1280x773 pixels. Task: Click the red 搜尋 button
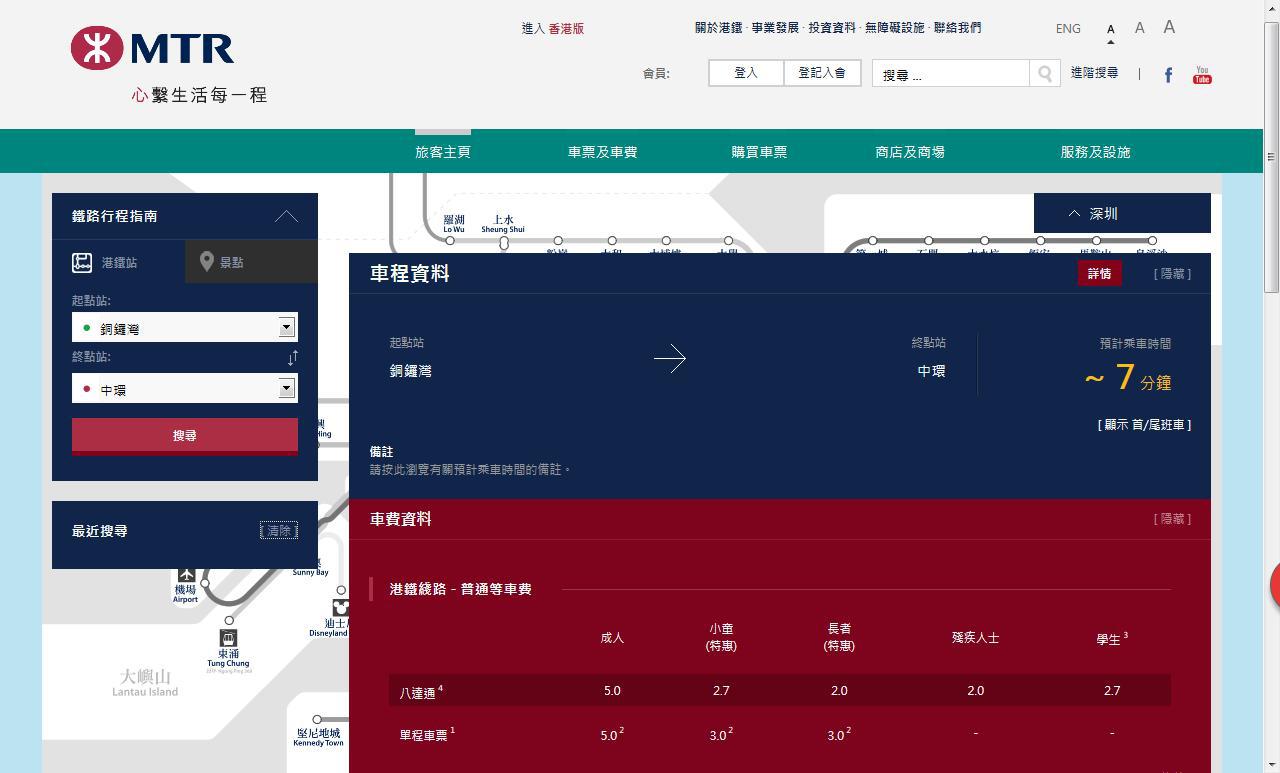(x=184, y=436)
